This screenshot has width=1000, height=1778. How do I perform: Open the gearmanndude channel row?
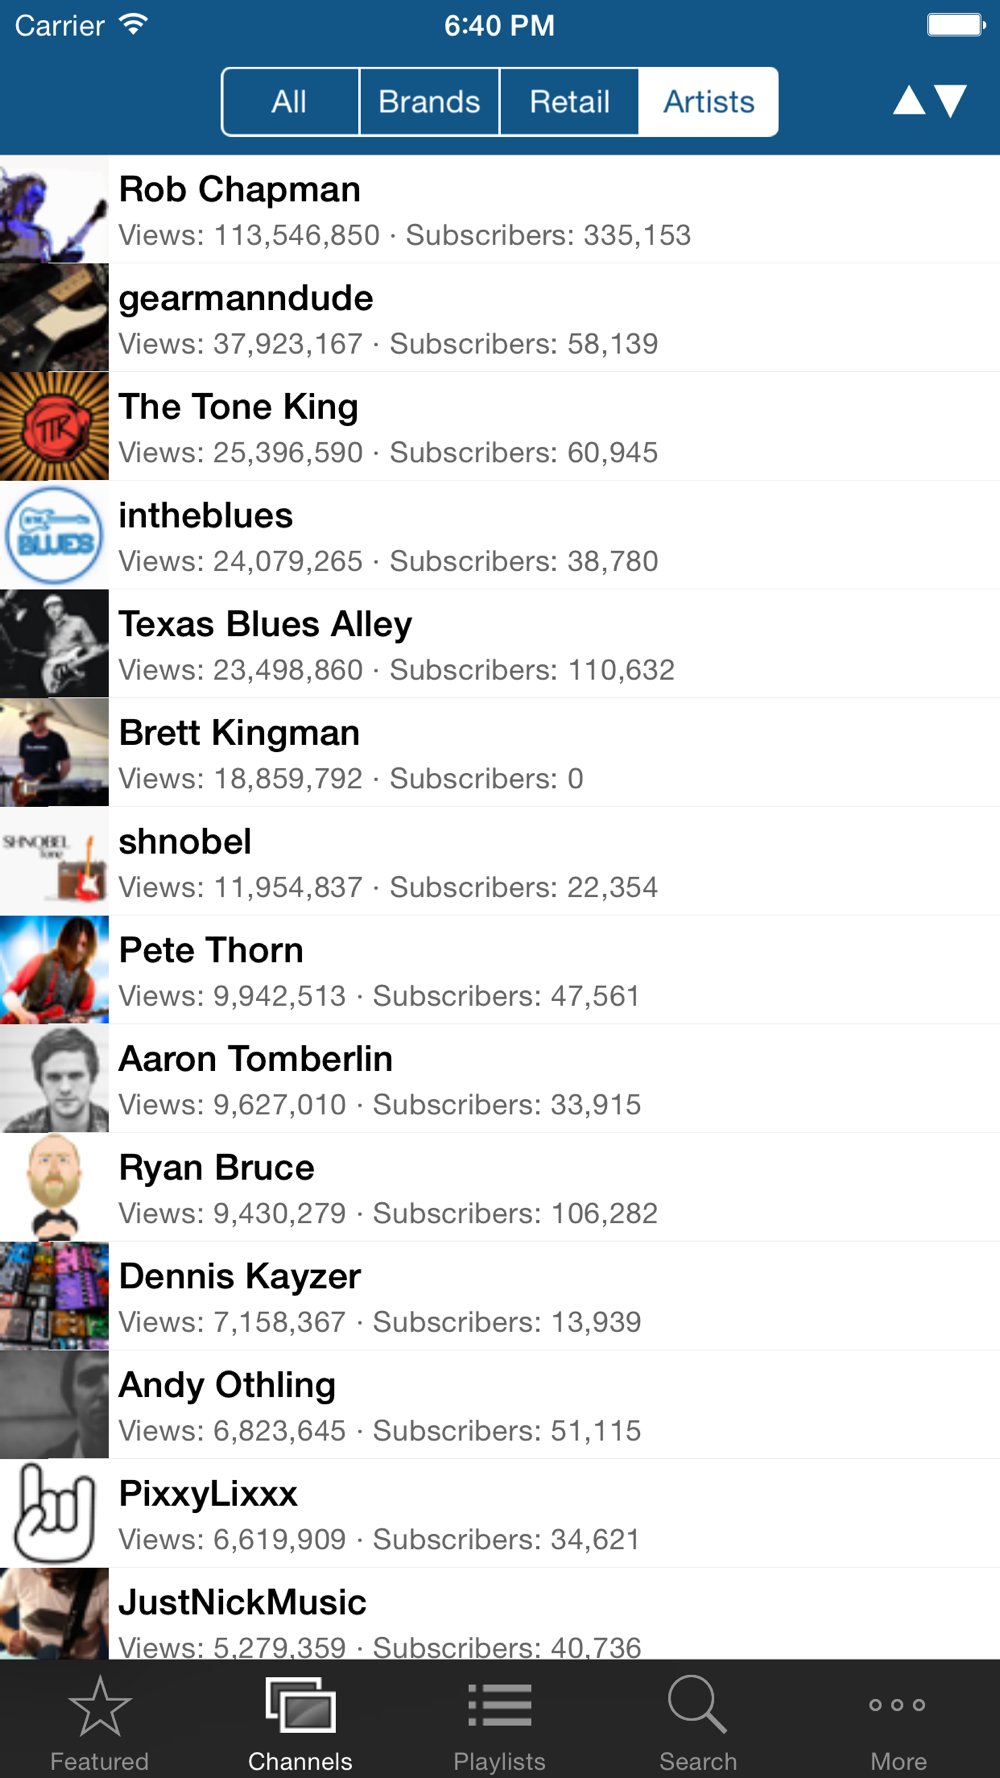click(x=500, y=319)
